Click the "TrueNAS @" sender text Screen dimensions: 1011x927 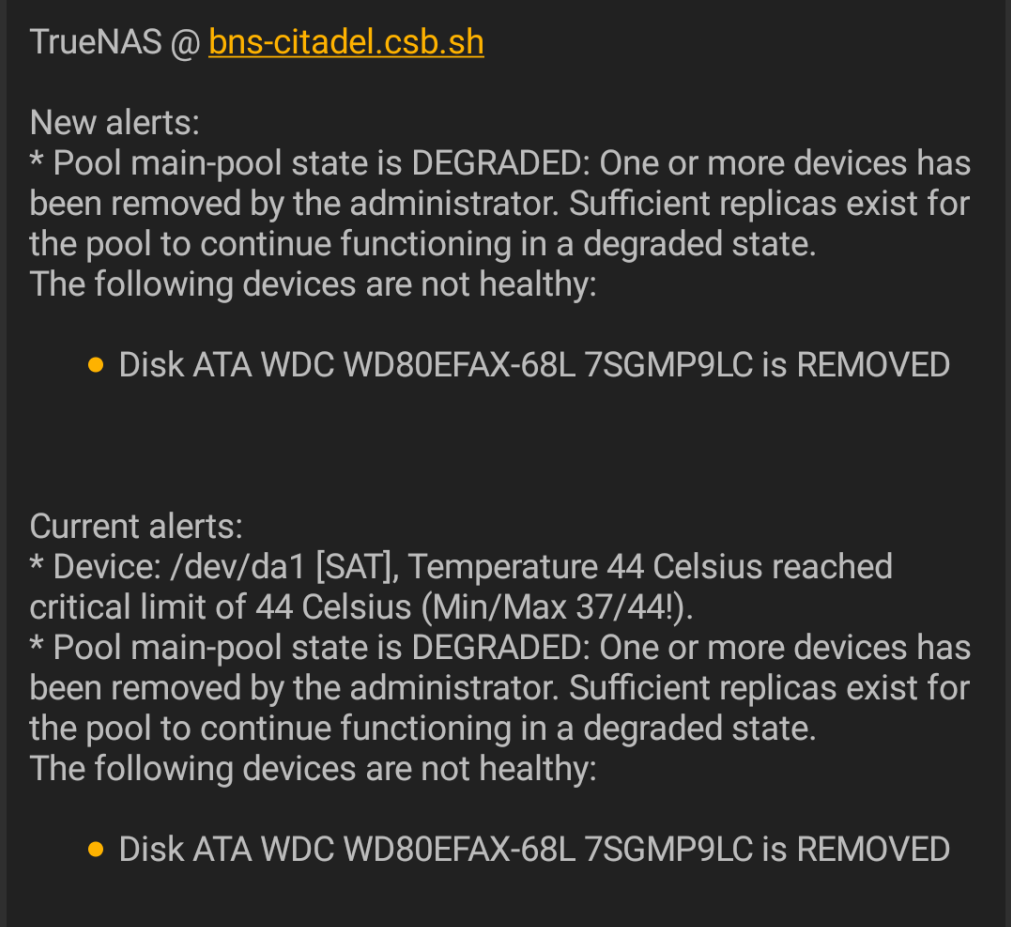pos(115,43)
